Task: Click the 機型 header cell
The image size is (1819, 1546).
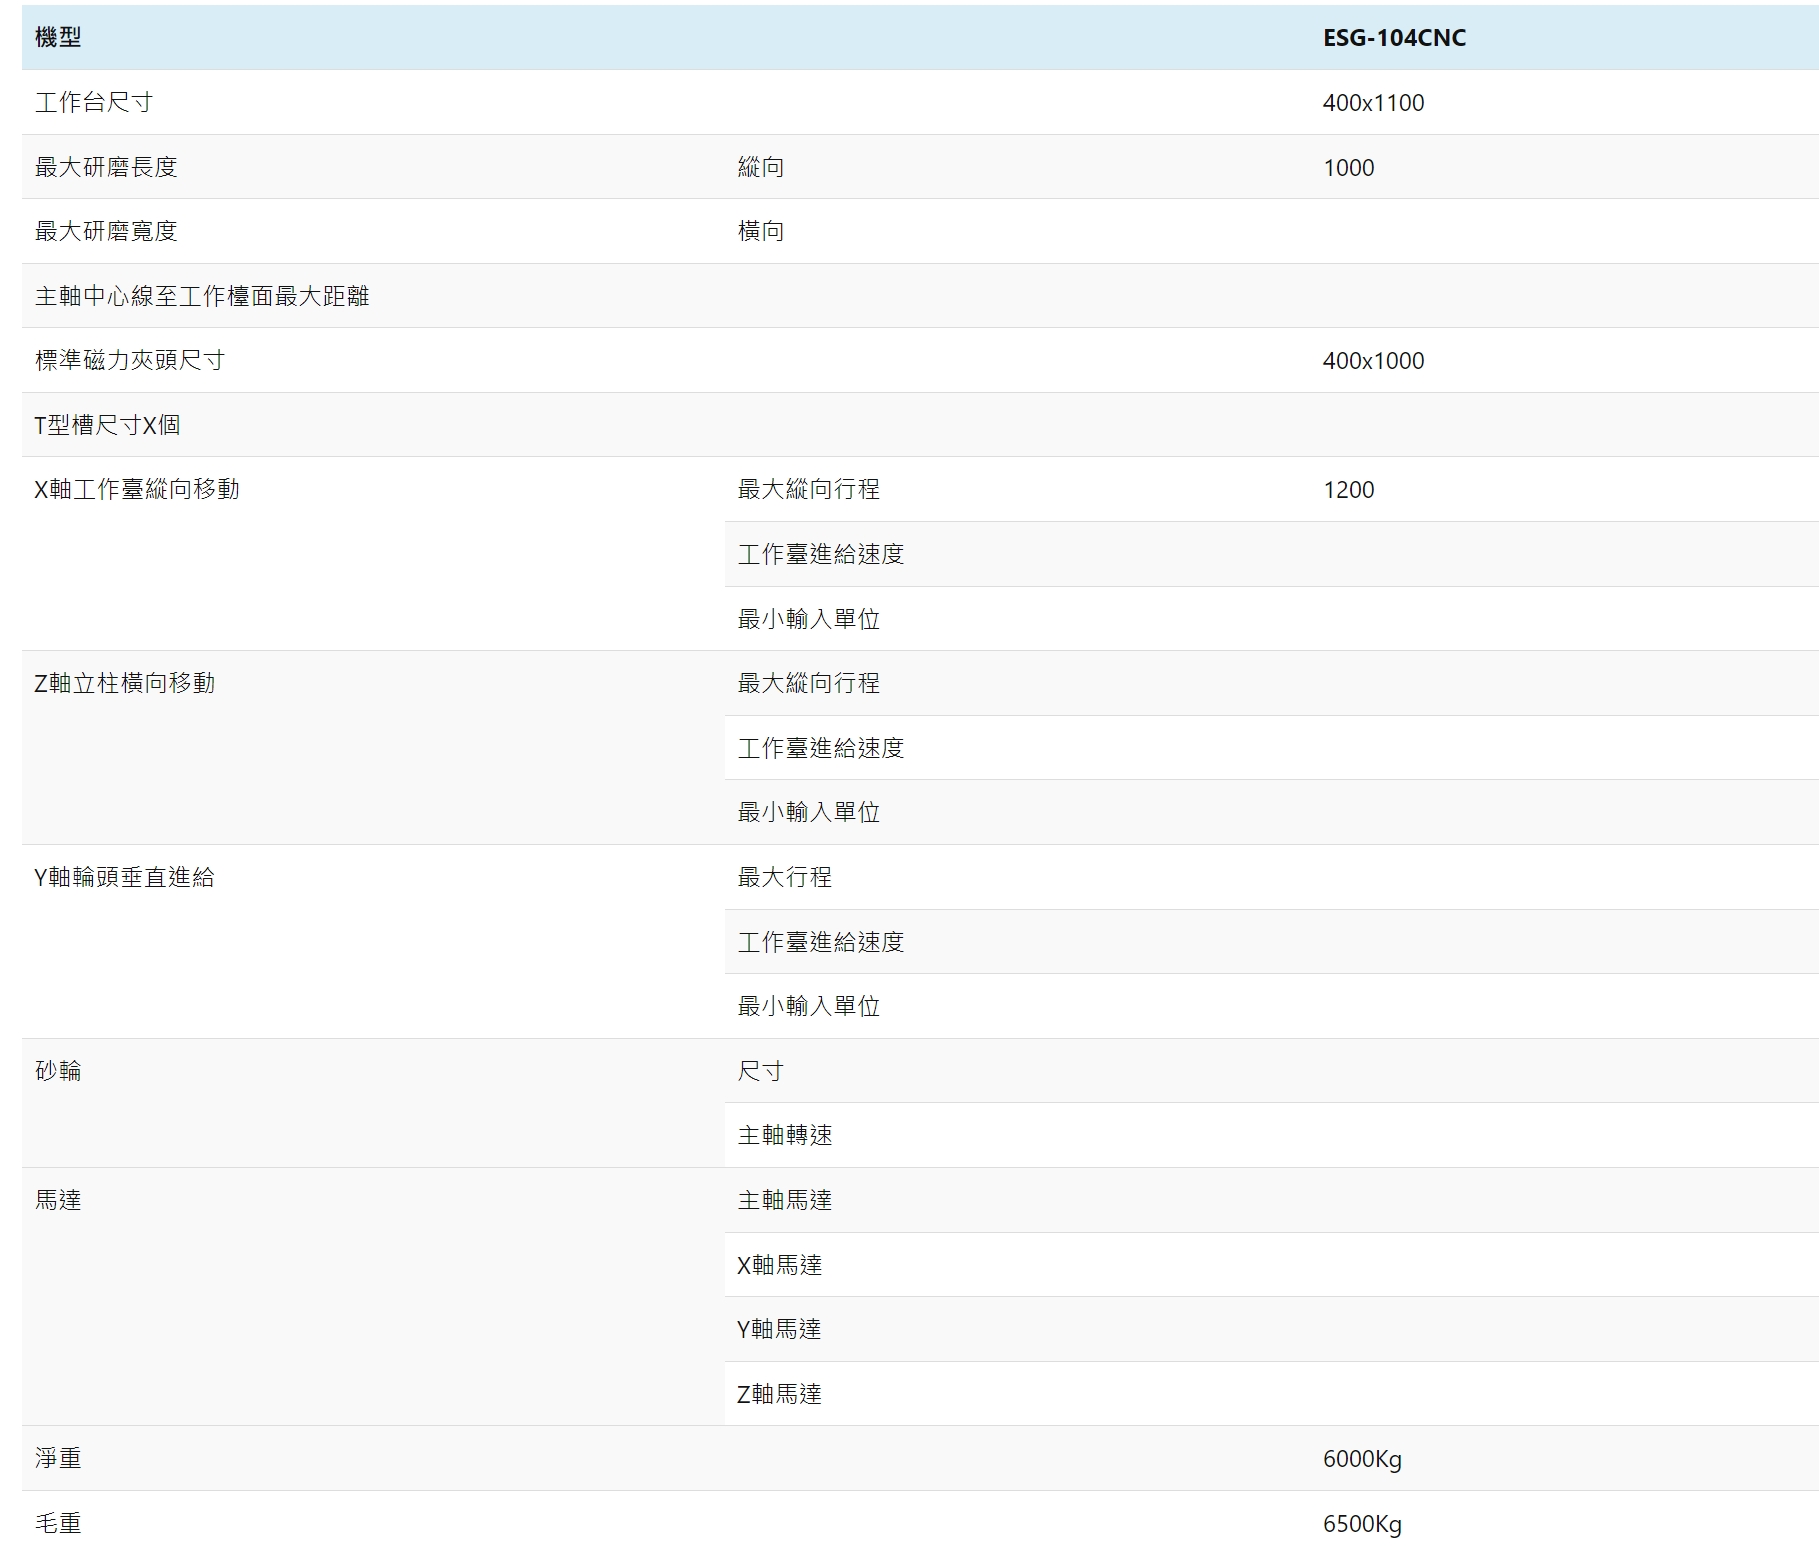Action: [58, 38]
